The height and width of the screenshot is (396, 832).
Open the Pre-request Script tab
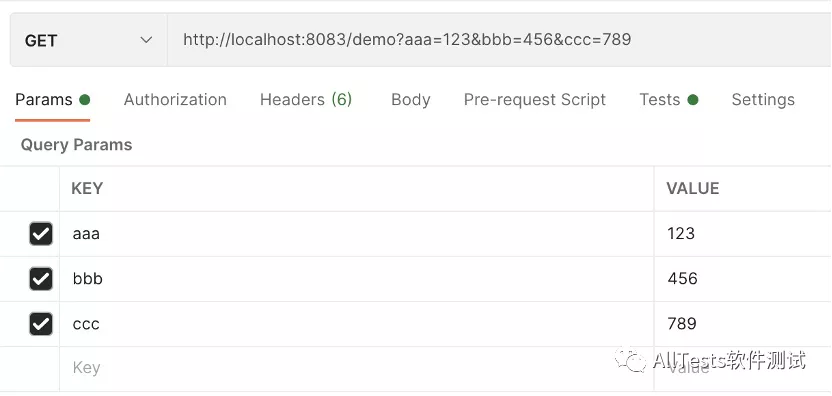point(535,100)
